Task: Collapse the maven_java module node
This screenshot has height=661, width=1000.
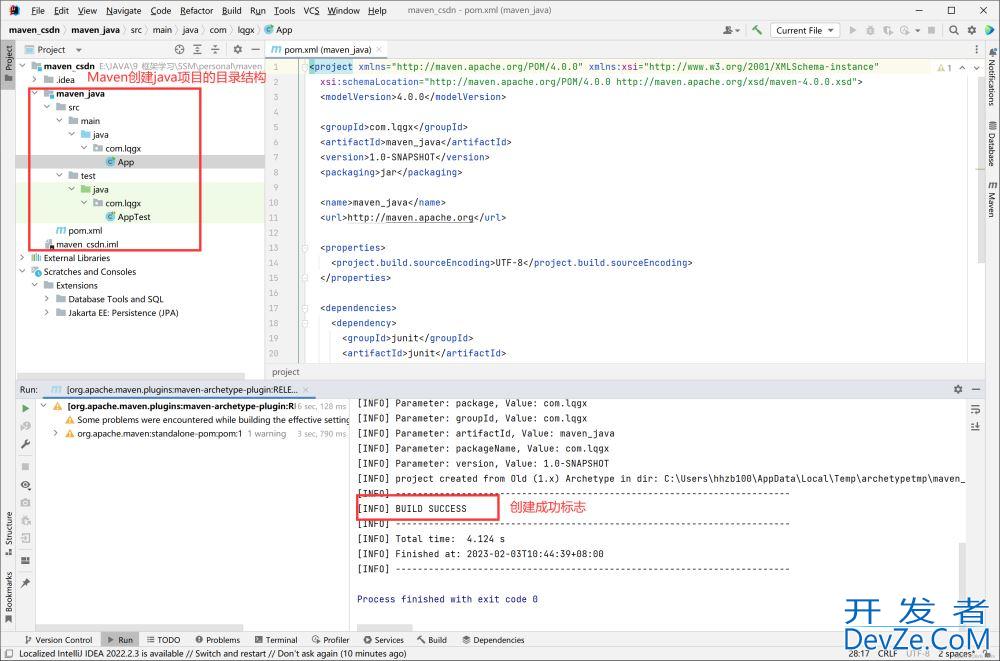Action: 35,93
